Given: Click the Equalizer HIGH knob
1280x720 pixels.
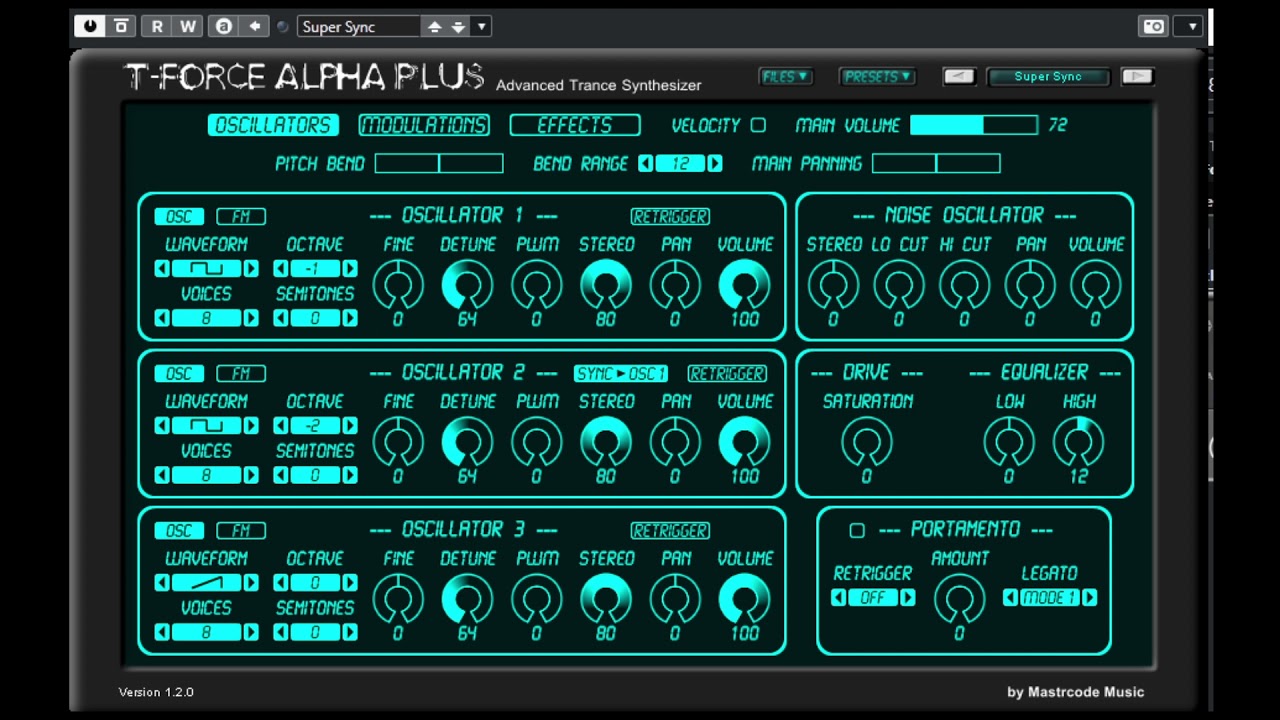Looking at the screenshot, I should (x=1079, y=442).
